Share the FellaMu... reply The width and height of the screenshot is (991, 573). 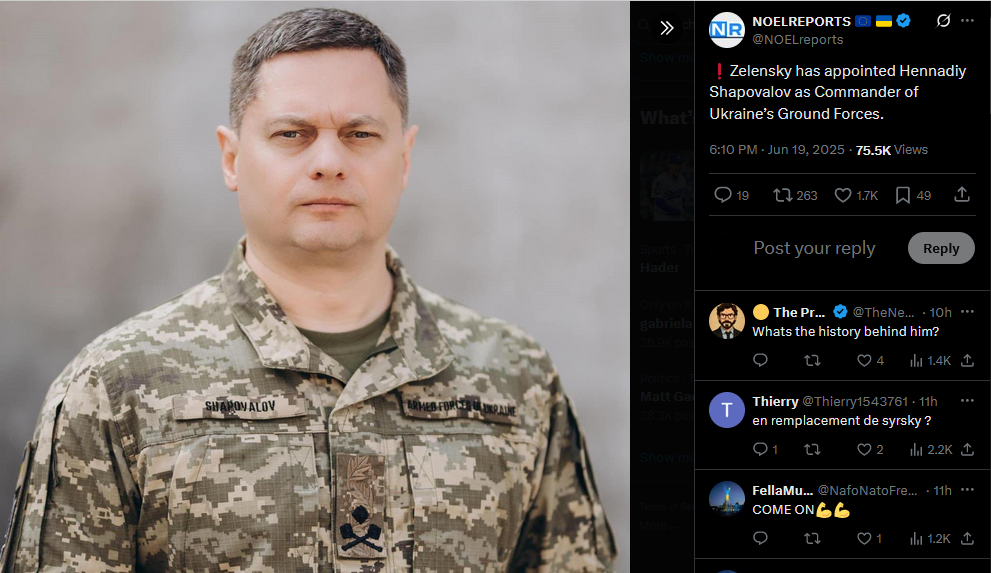[967, 538]
